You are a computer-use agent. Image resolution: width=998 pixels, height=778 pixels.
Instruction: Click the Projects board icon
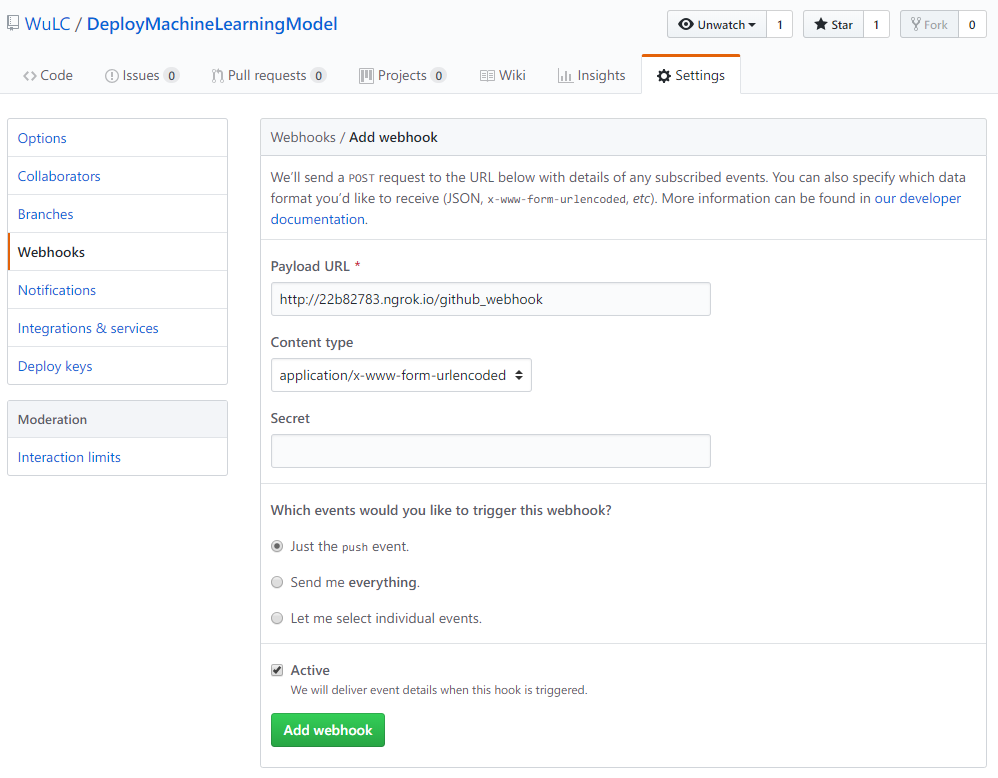click(366, 76)
